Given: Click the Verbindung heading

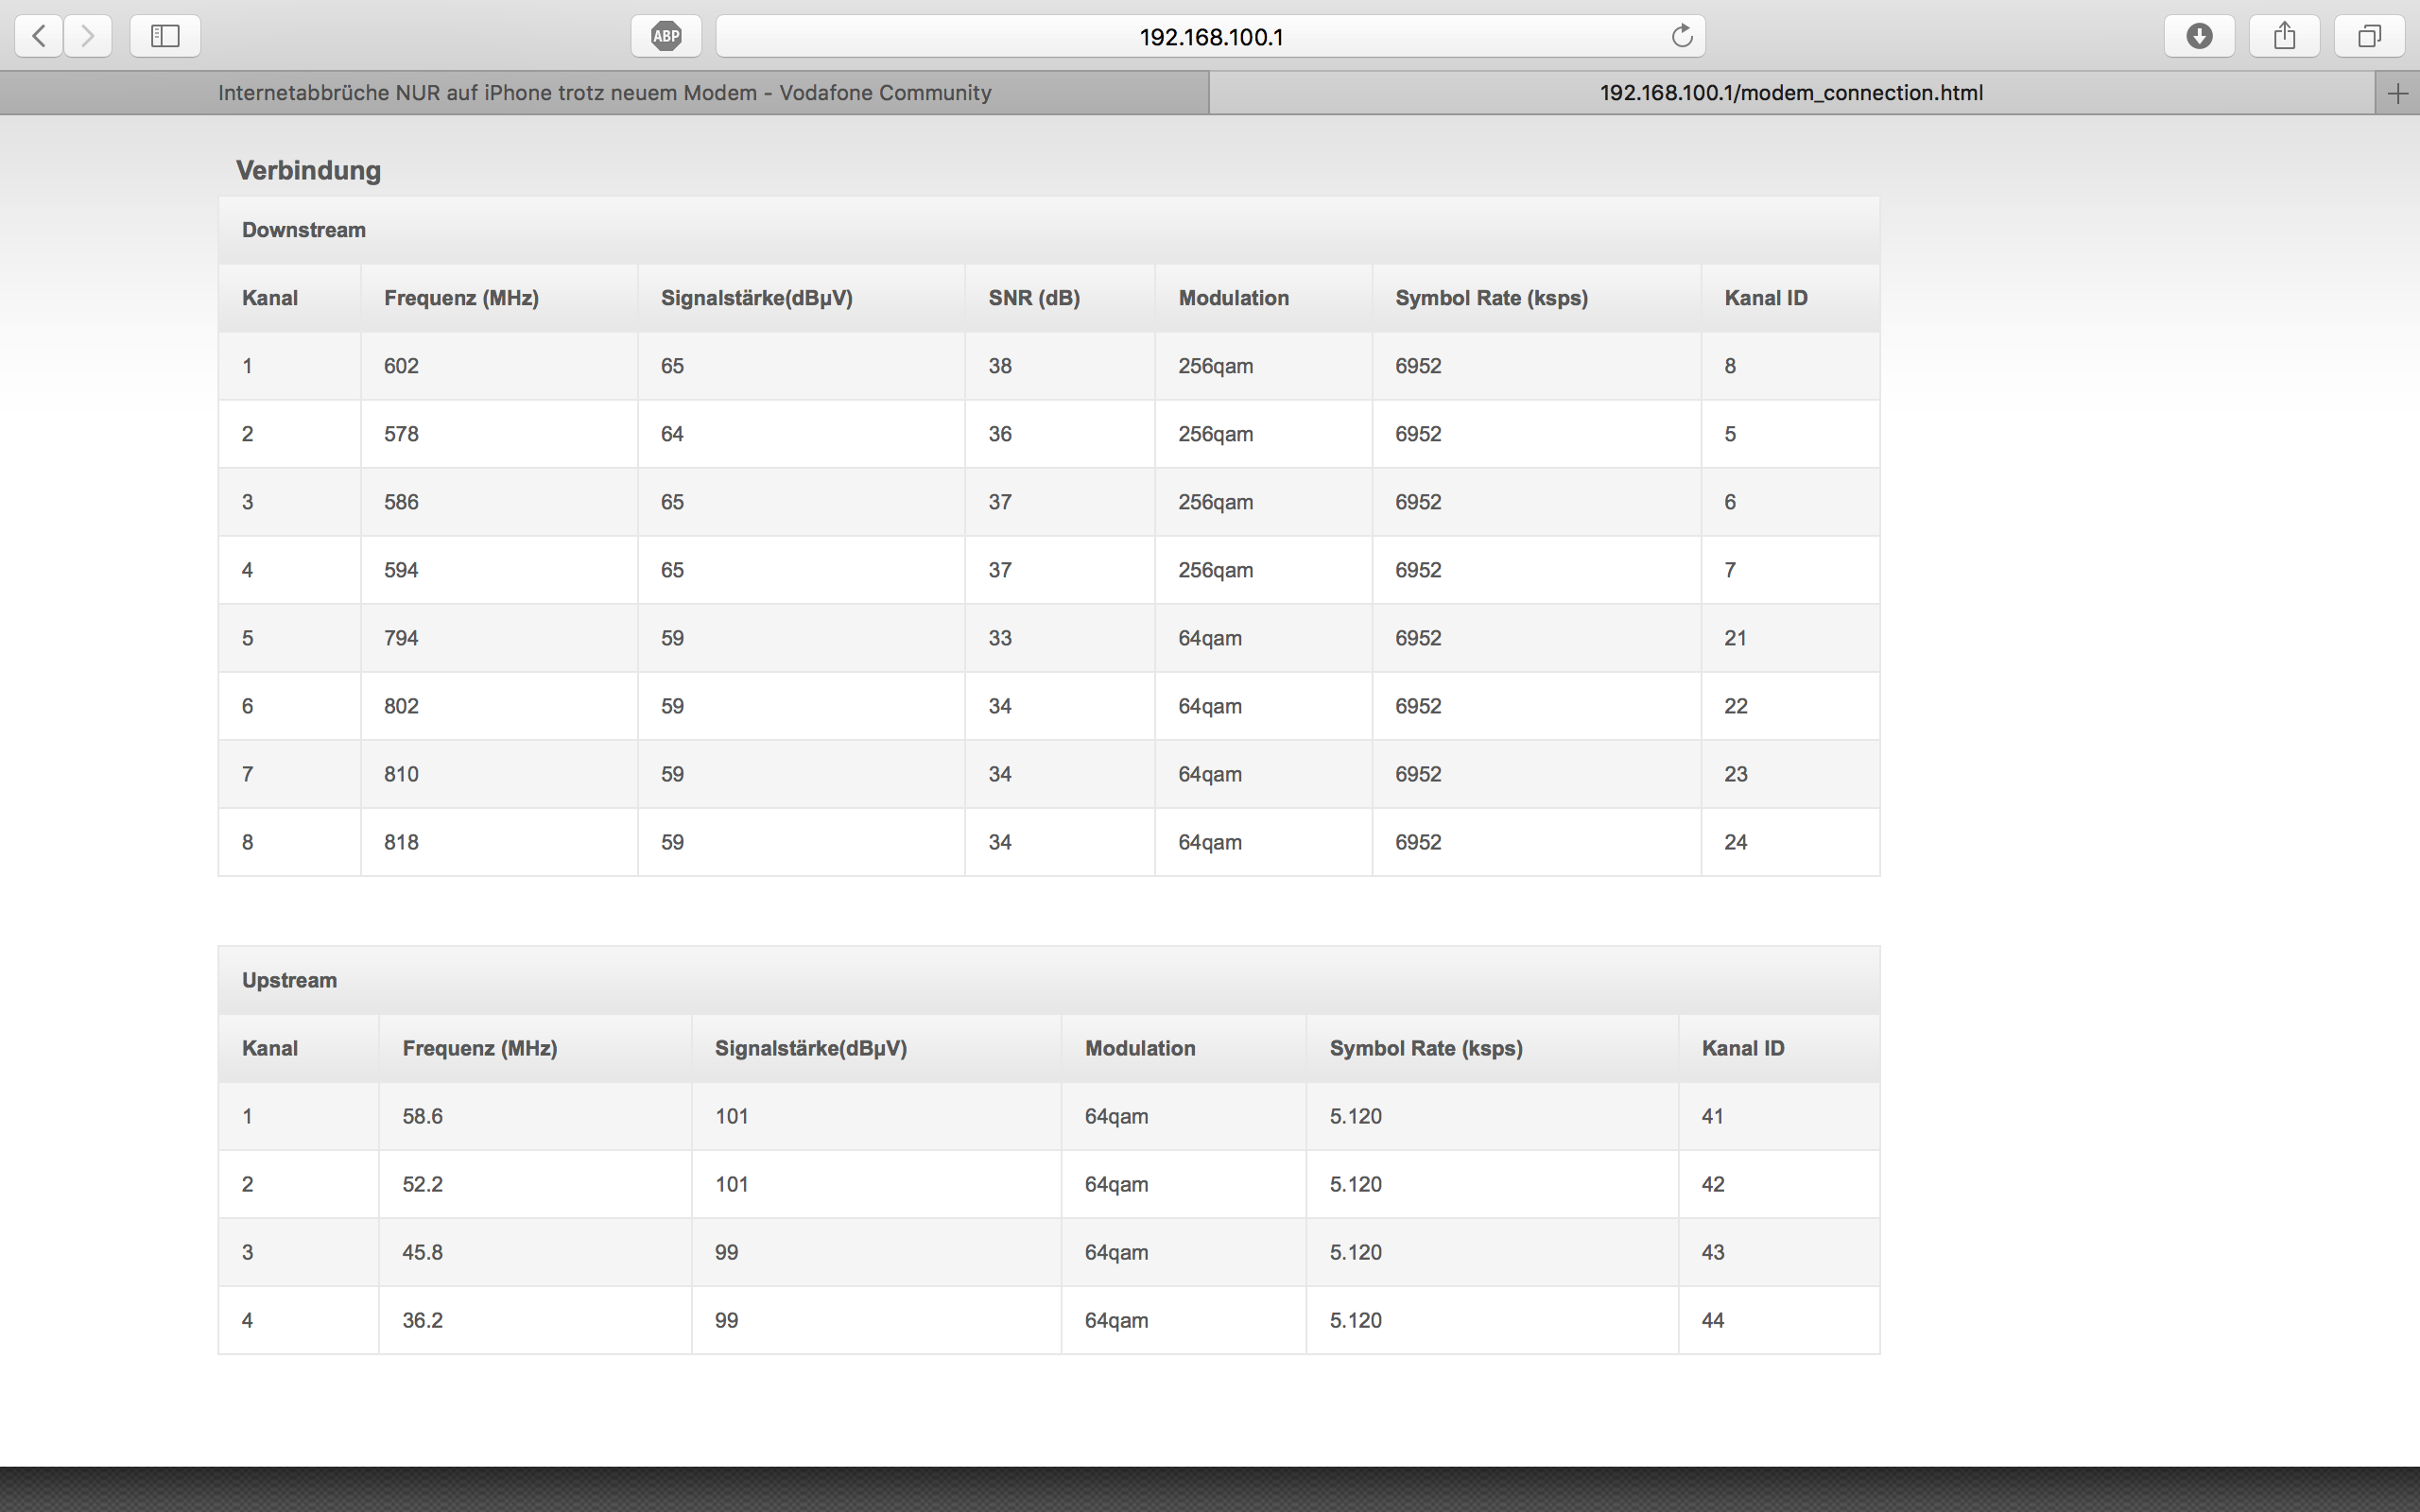Looking at the screenshot, I should (x=308, y=170).
